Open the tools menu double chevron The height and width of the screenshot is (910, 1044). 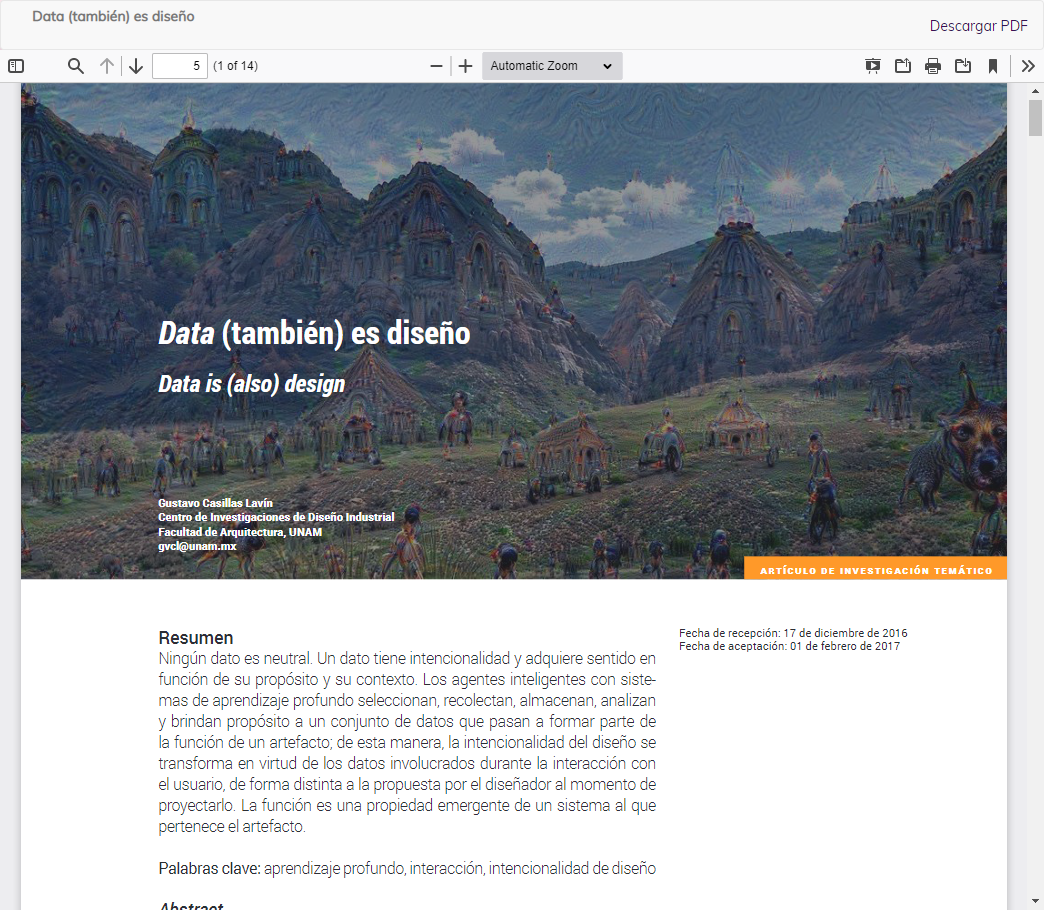pyautogui.click(x=1028, y=66)
